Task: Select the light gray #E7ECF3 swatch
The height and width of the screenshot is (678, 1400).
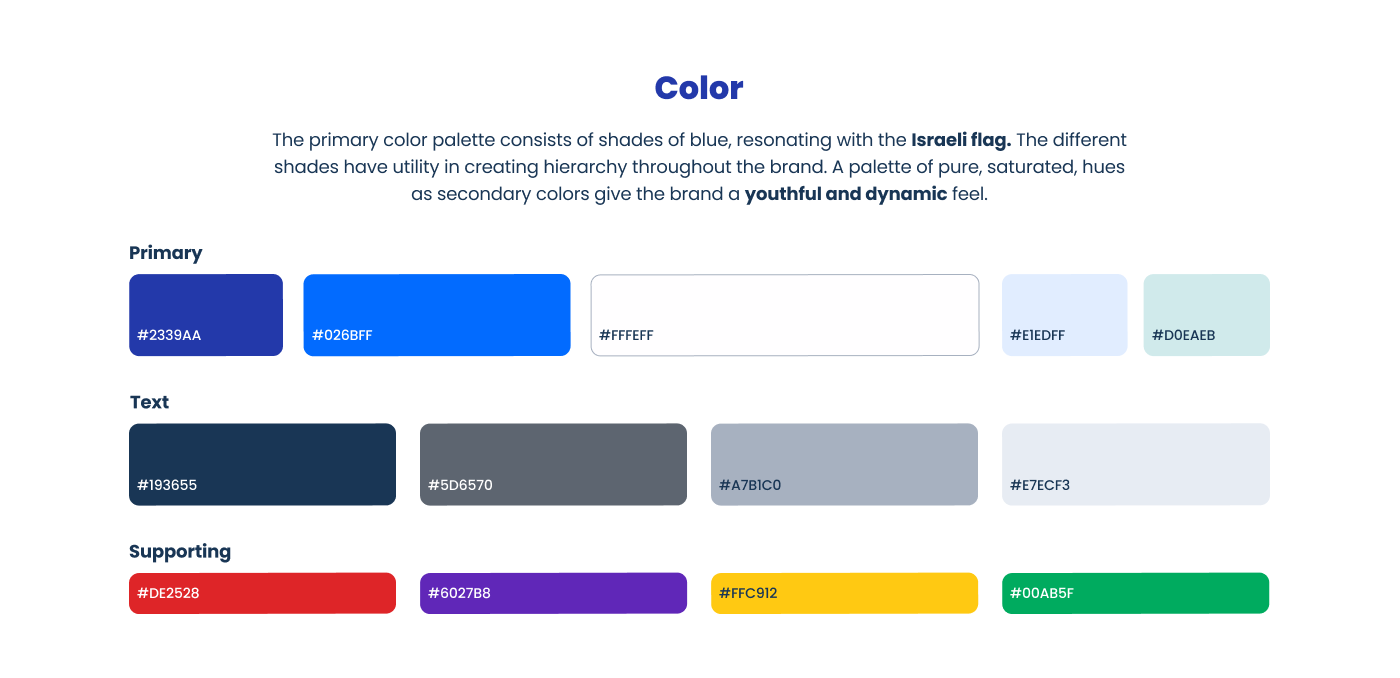Action: [x=1135, y=464]
